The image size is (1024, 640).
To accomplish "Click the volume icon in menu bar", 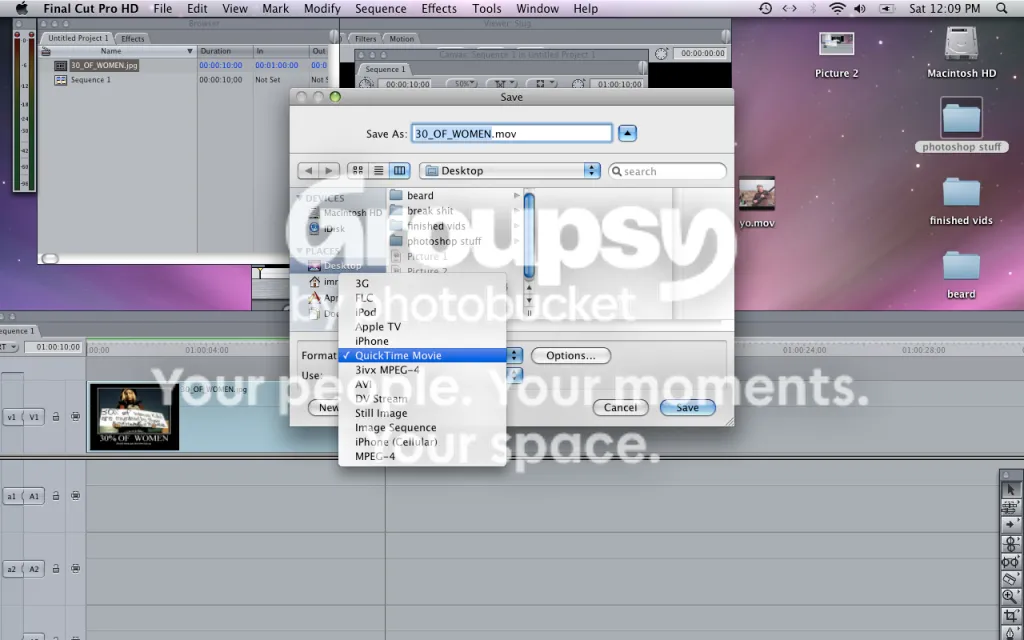I will 860,8.
